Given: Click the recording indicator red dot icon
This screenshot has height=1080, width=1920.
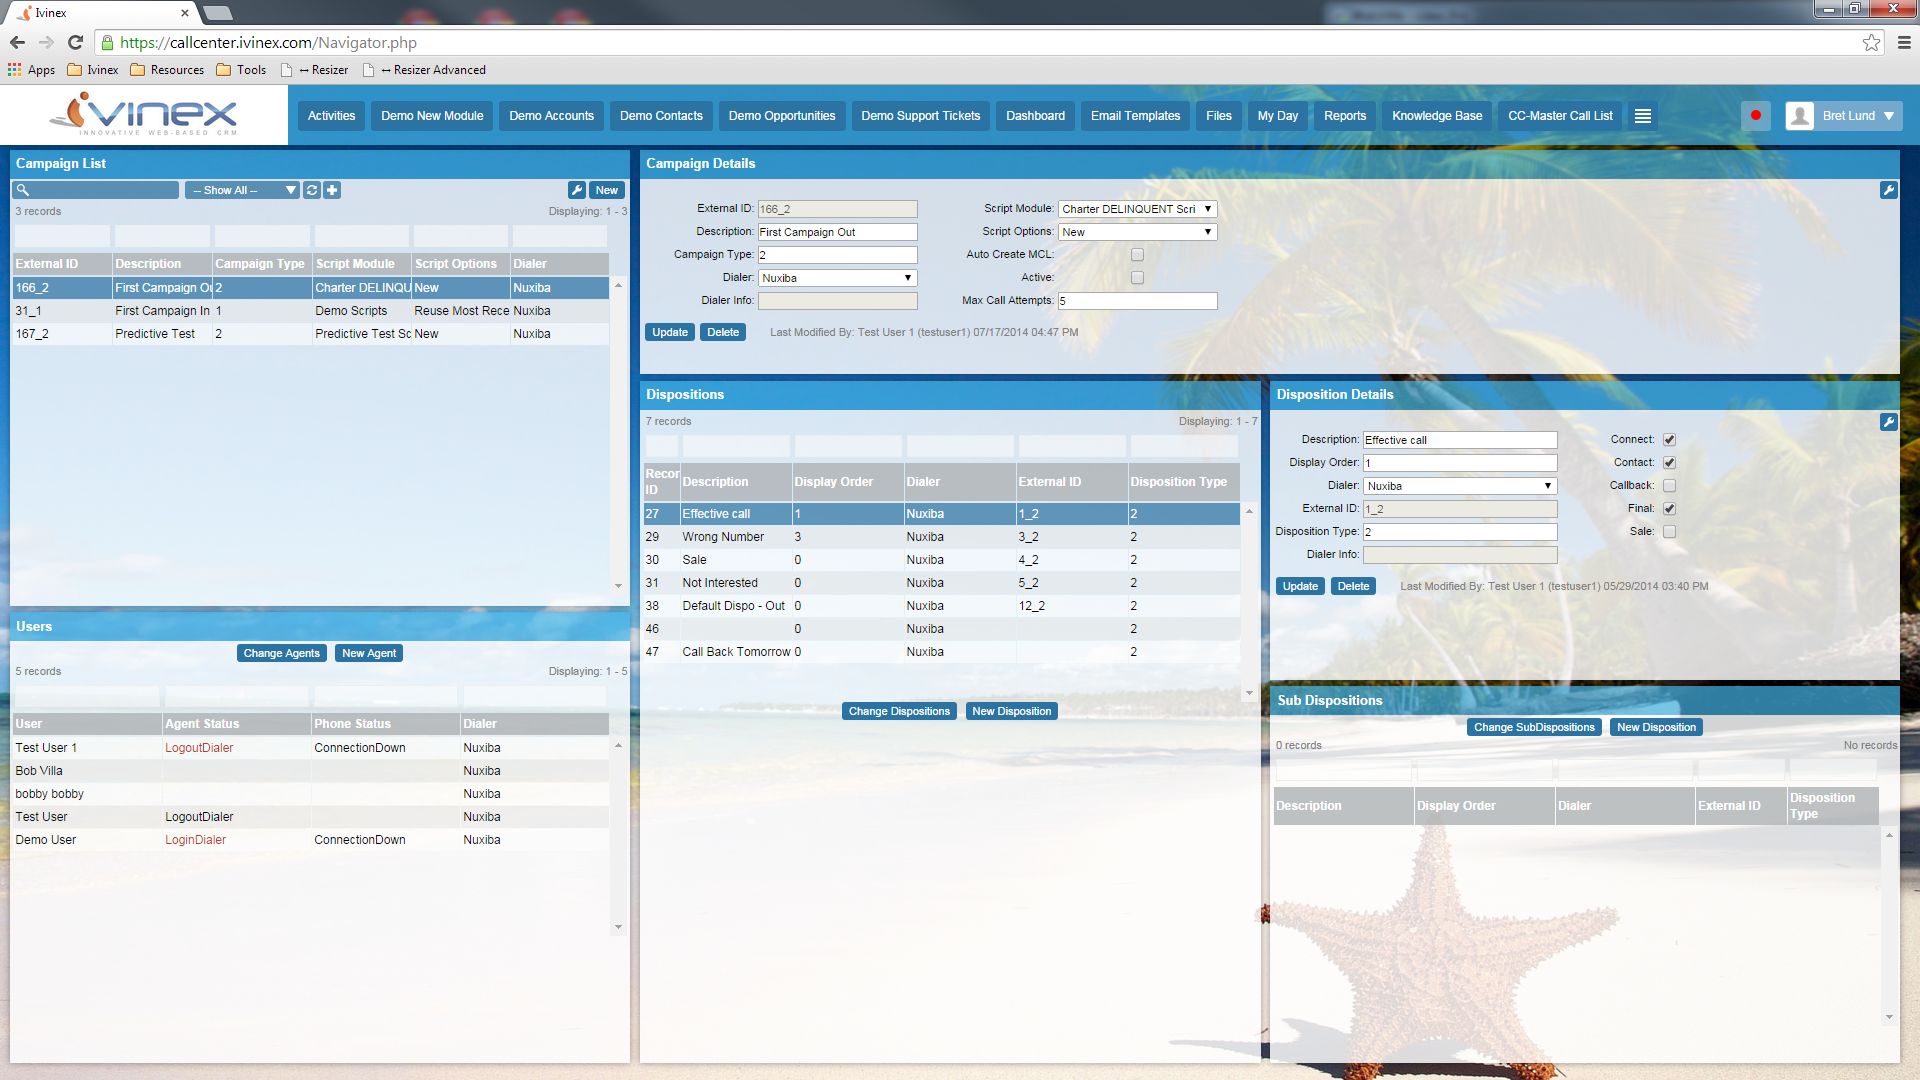Looking at the screenshot, I should [x=1756, y=115].
